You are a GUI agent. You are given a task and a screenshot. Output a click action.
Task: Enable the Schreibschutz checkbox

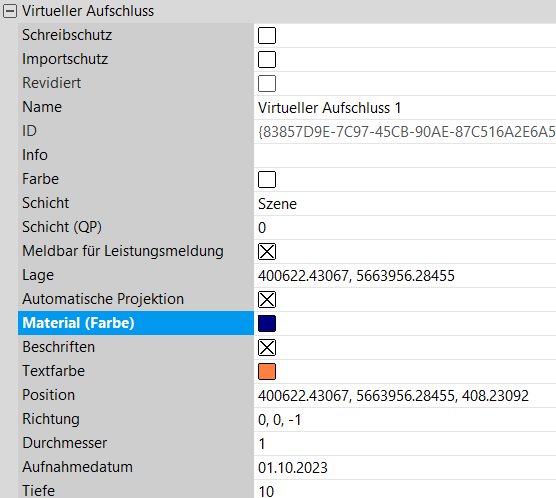267,35
